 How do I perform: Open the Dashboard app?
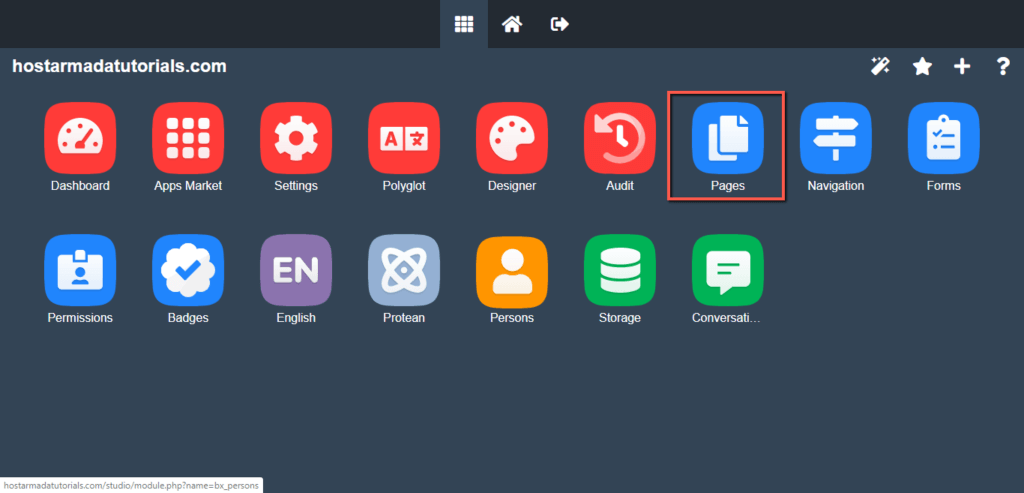point(80,138)
